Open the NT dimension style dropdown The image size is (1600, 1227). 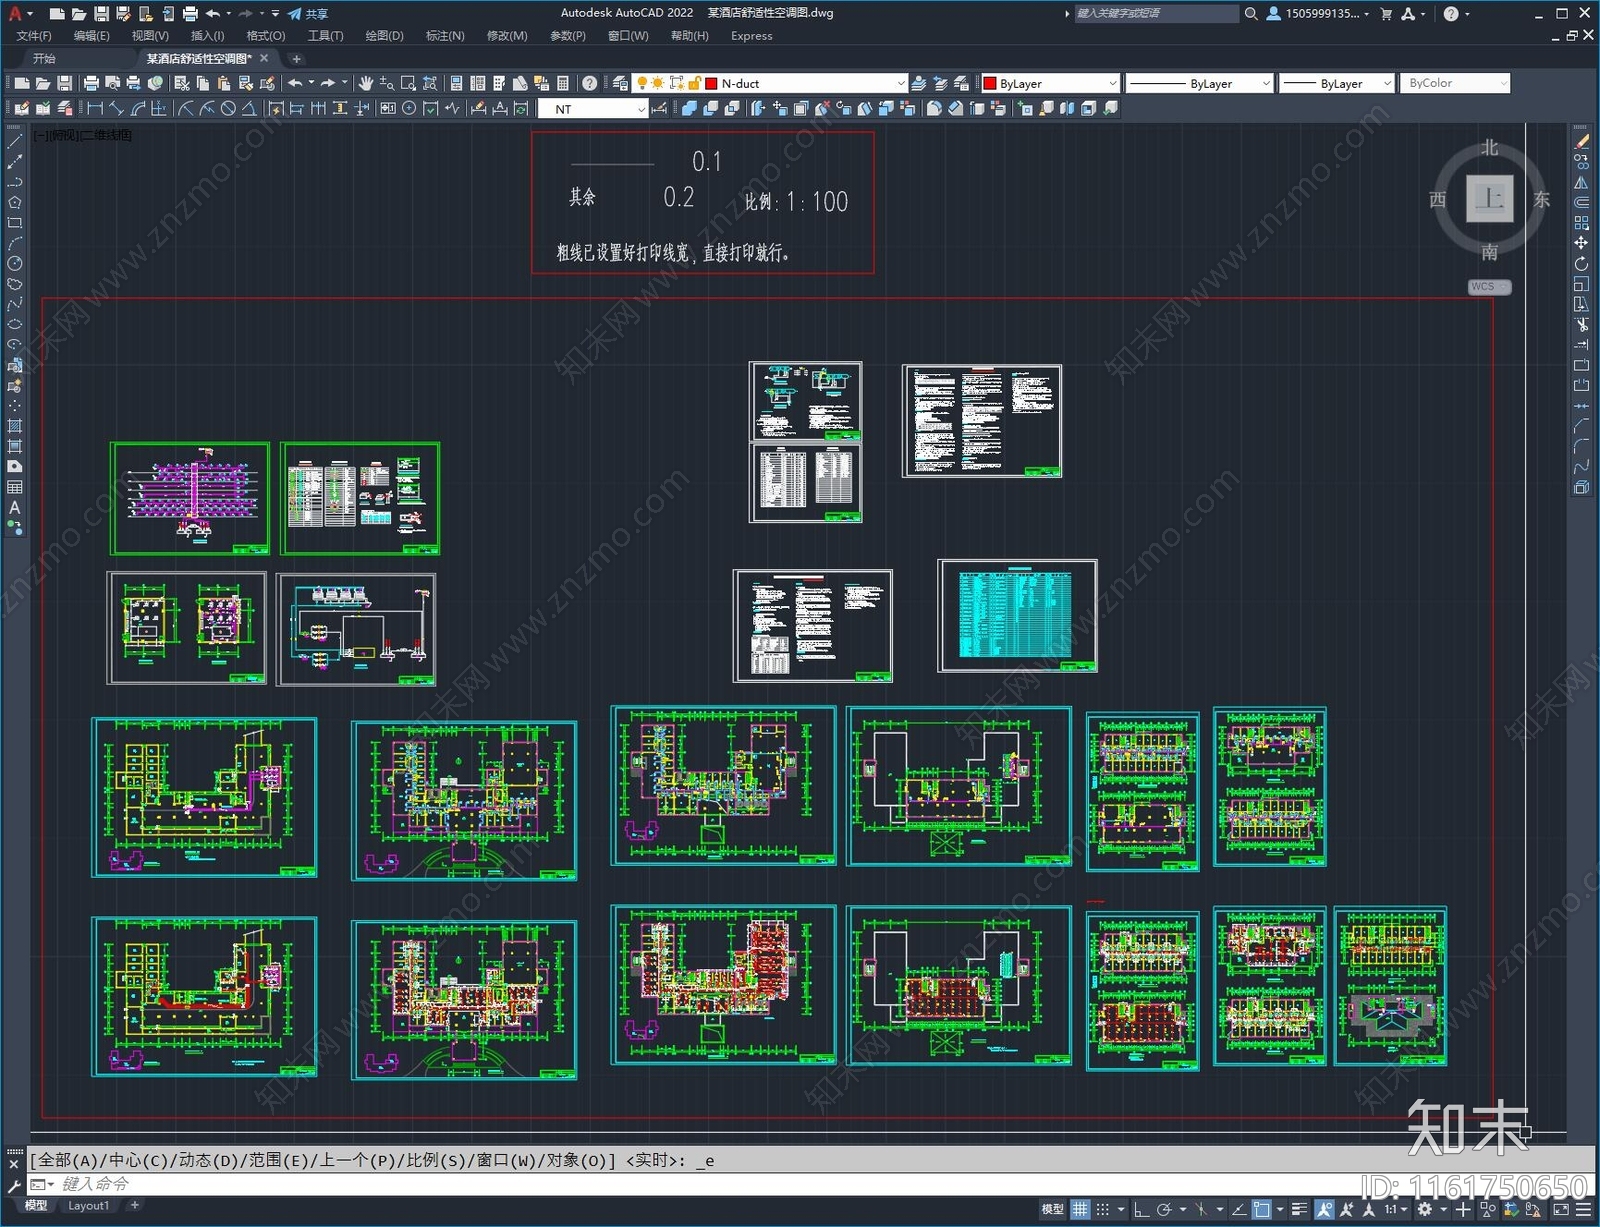tap(641, 109)
